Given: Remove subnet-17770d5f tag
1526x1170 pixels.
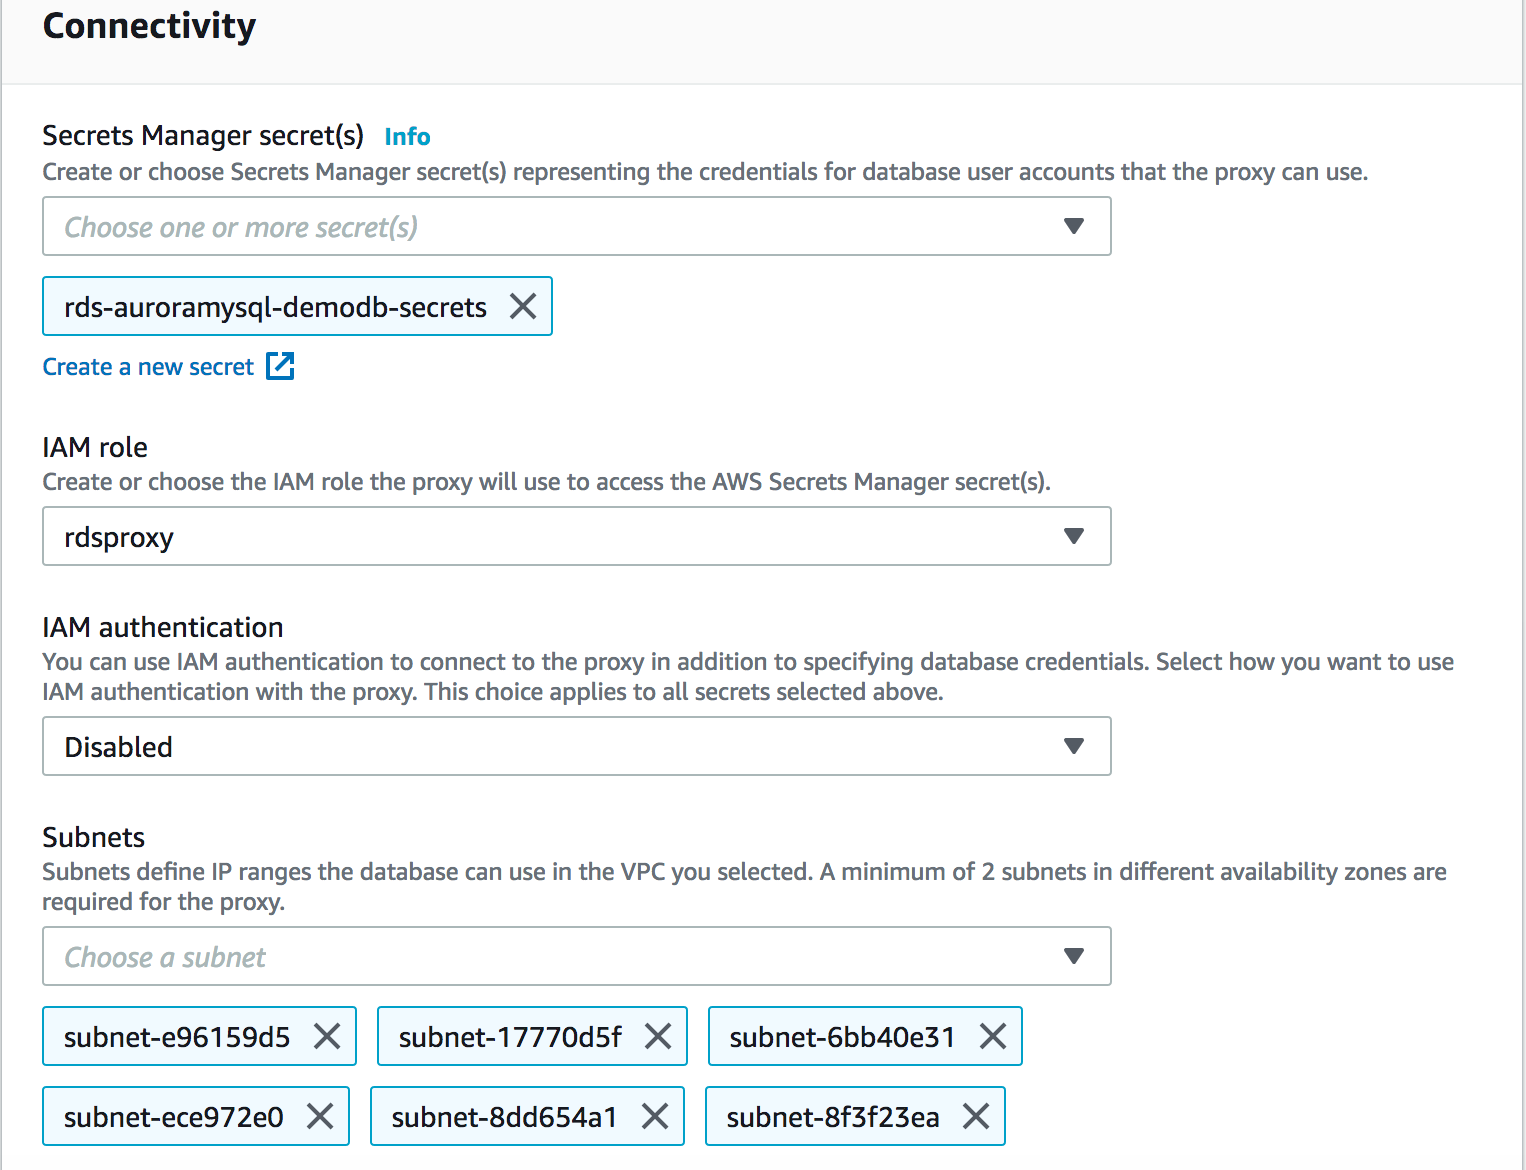Looking at the screenshot, I should [x=658, y=1036].
